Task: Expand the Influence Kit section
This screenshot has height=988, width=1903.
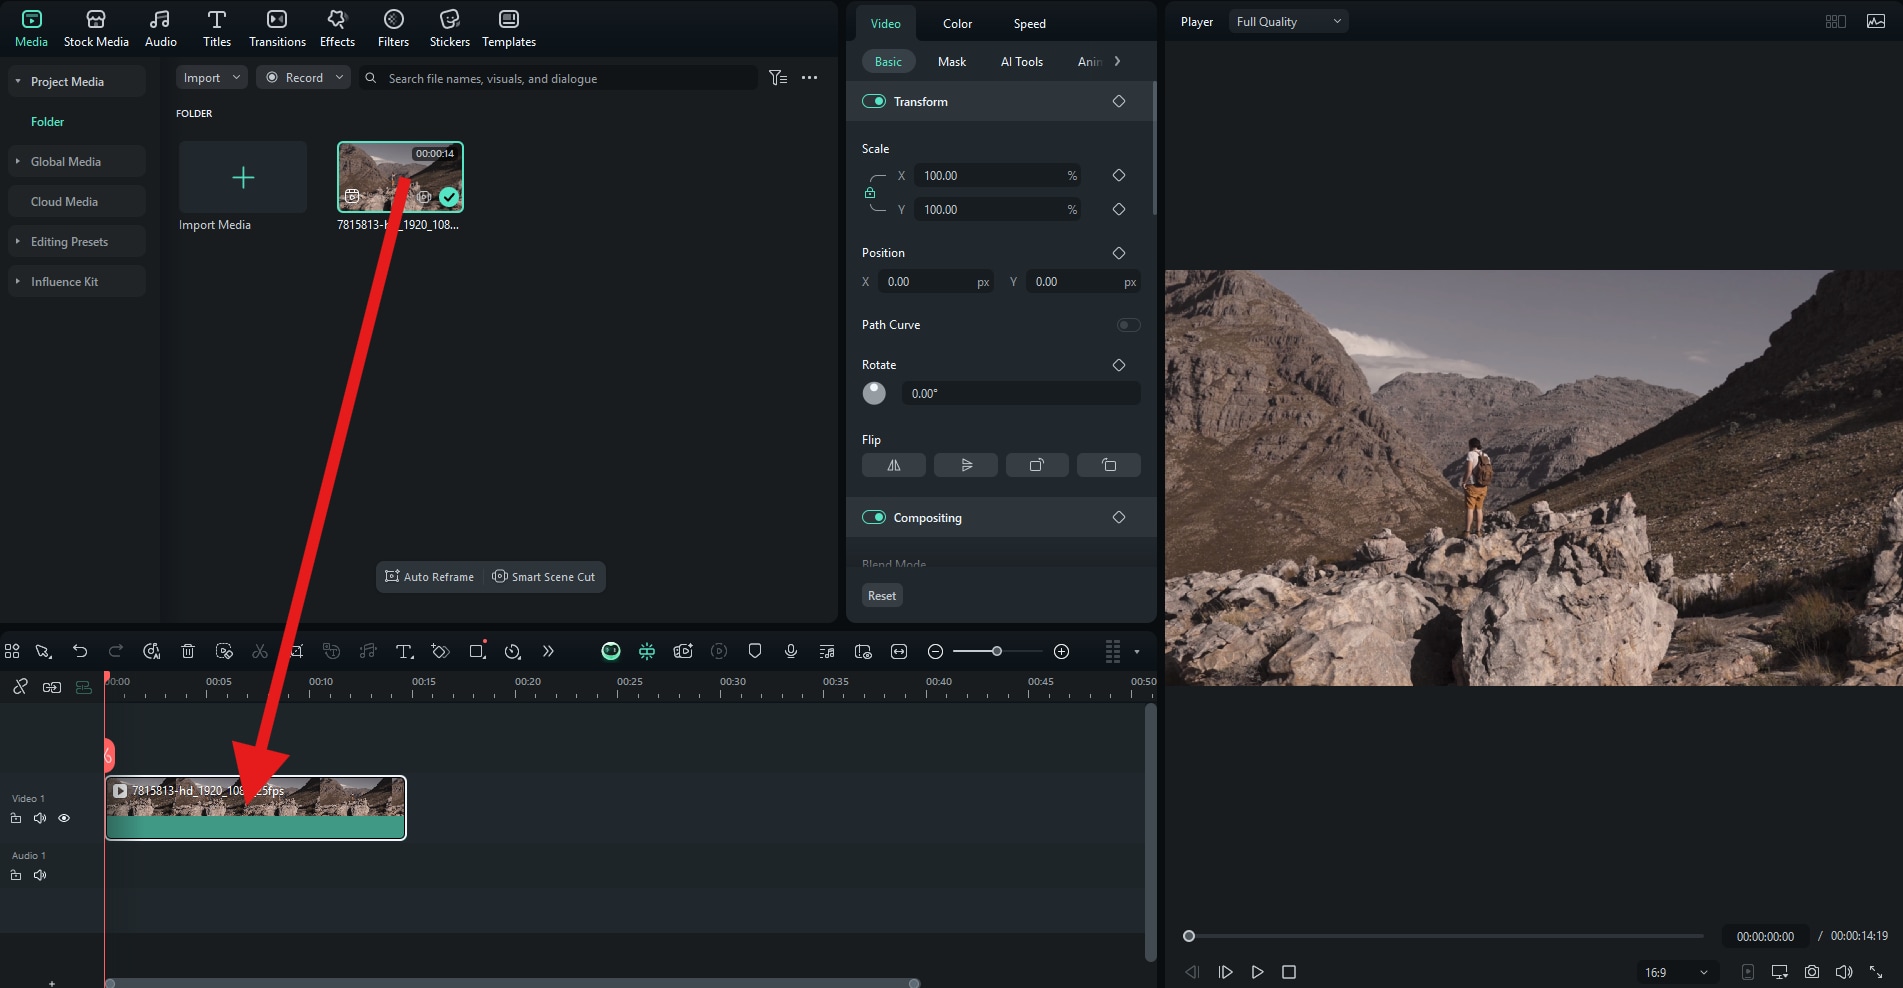Action: click(18, 282)
